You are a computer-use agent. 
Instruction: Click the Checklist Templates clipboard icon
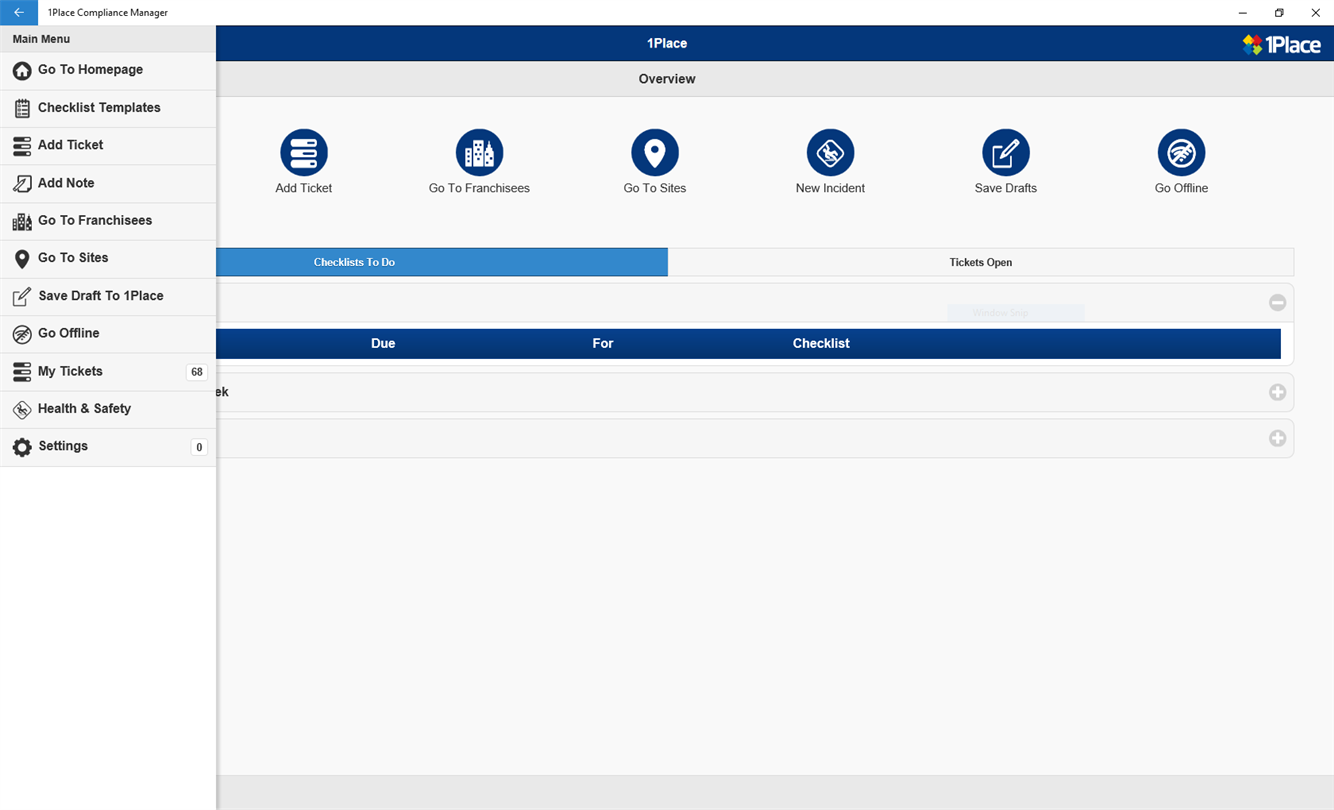[22, 108]
